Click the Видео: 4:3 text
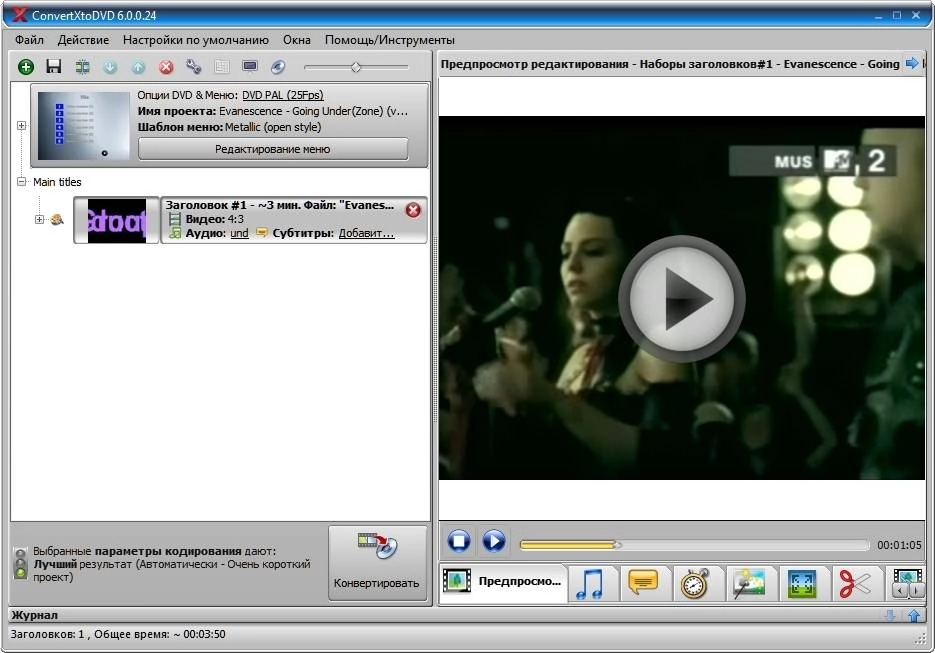 point(214,219)
